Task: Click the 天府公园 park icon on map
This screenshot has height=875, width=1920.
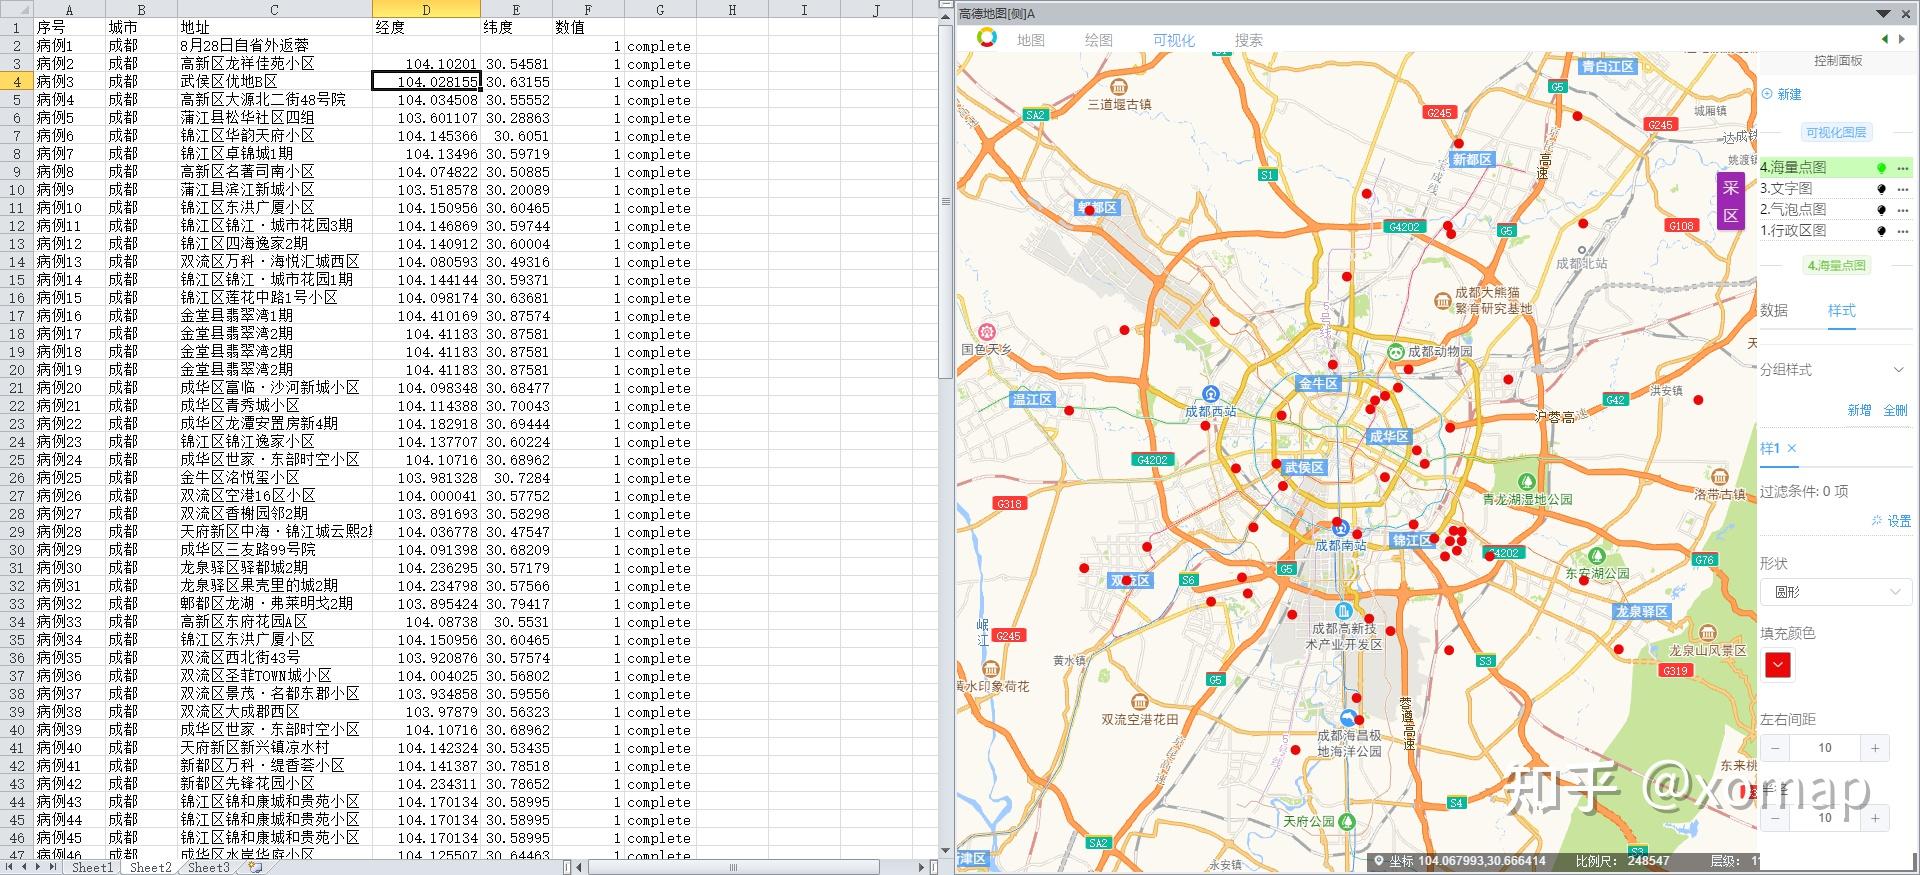Action: tap(1348, 821)
